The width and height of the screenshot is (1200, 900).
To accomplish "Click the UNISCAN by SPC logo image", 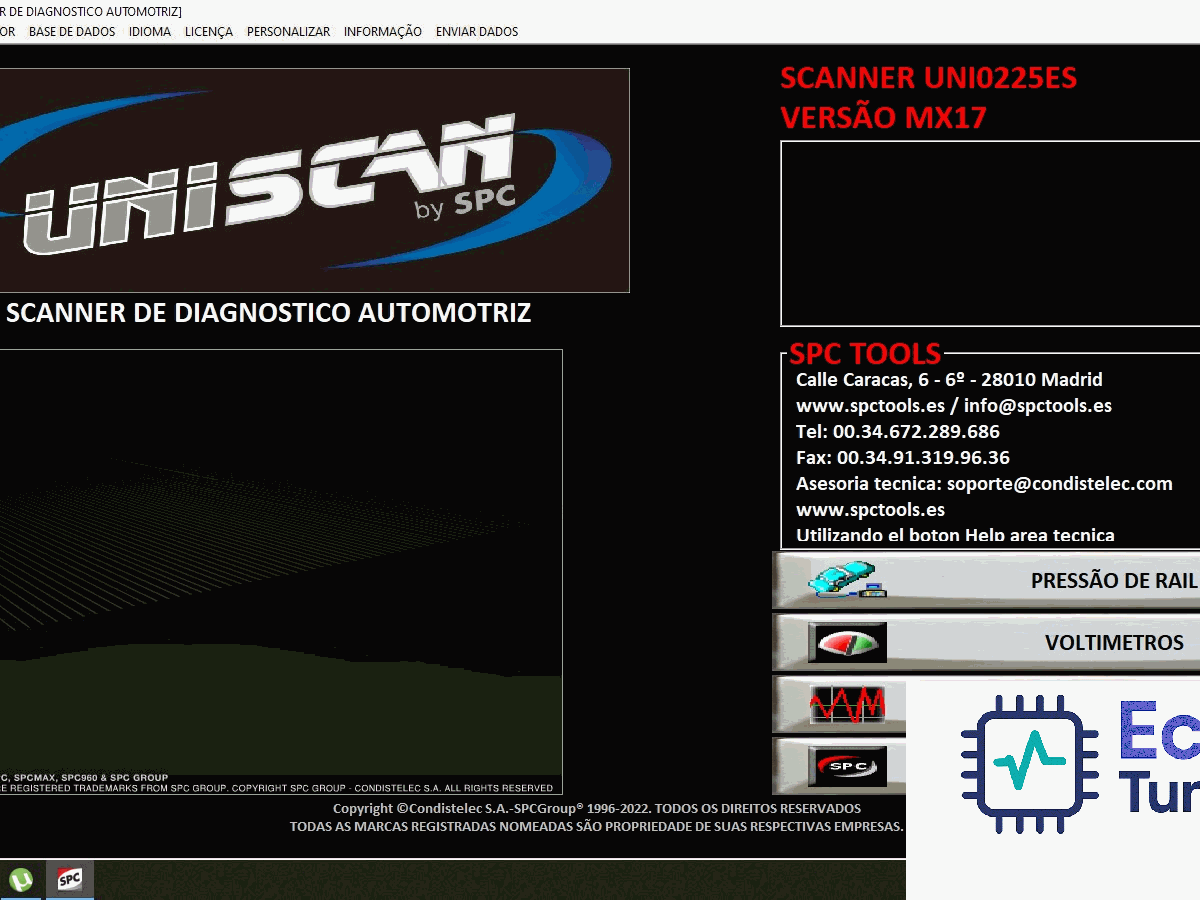I will click(315, 180).
